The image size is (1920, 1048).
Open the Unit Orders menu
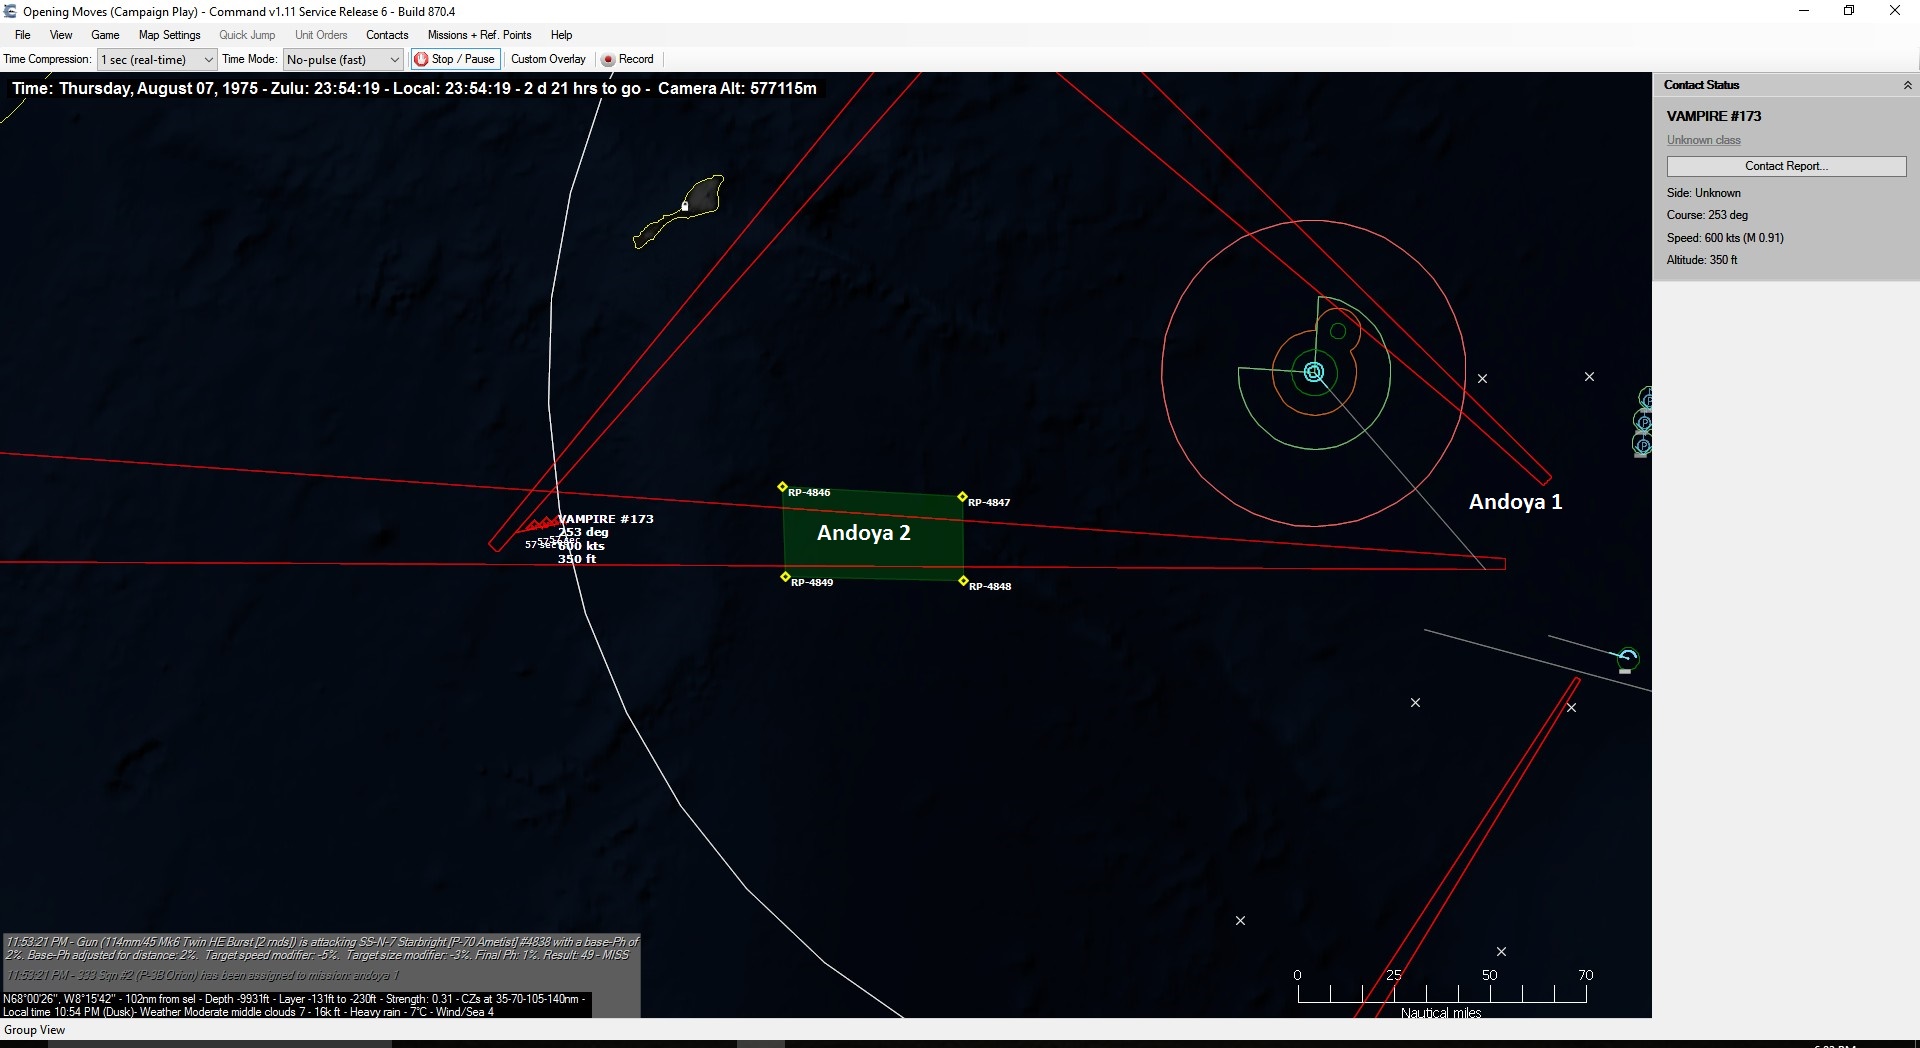(x=321, y=34)
